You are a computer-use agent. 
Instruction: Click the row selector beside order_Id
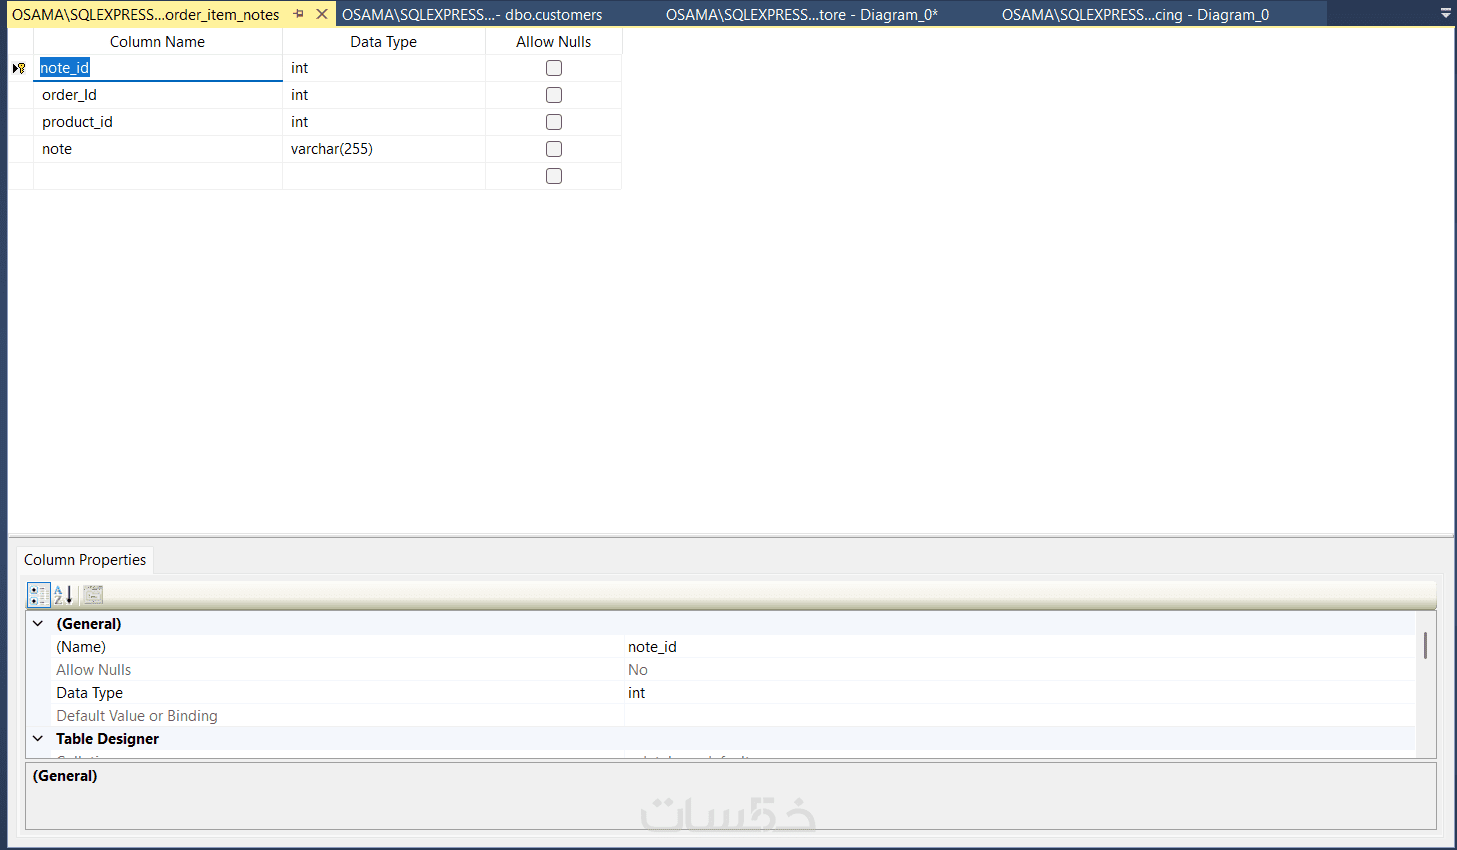tap(20, 95)
